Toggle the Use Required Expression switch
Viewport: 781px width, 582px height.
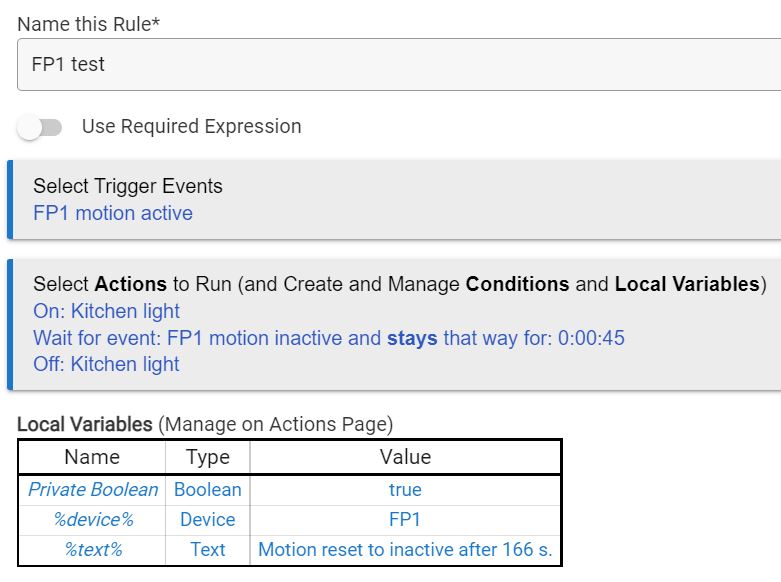point(40,127)
